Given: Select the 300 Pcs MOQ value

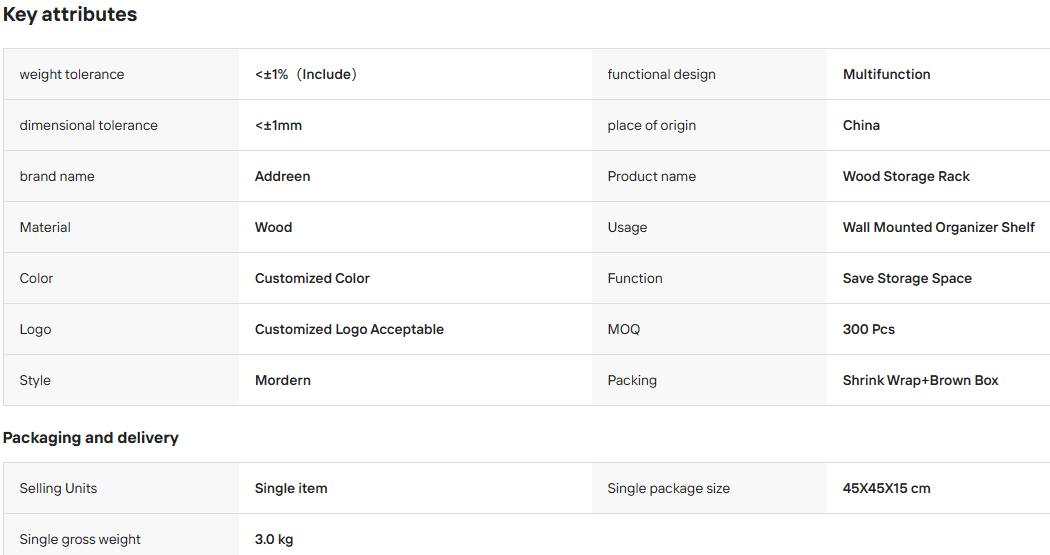Looking at the screenshot, I should coord(869,329).
